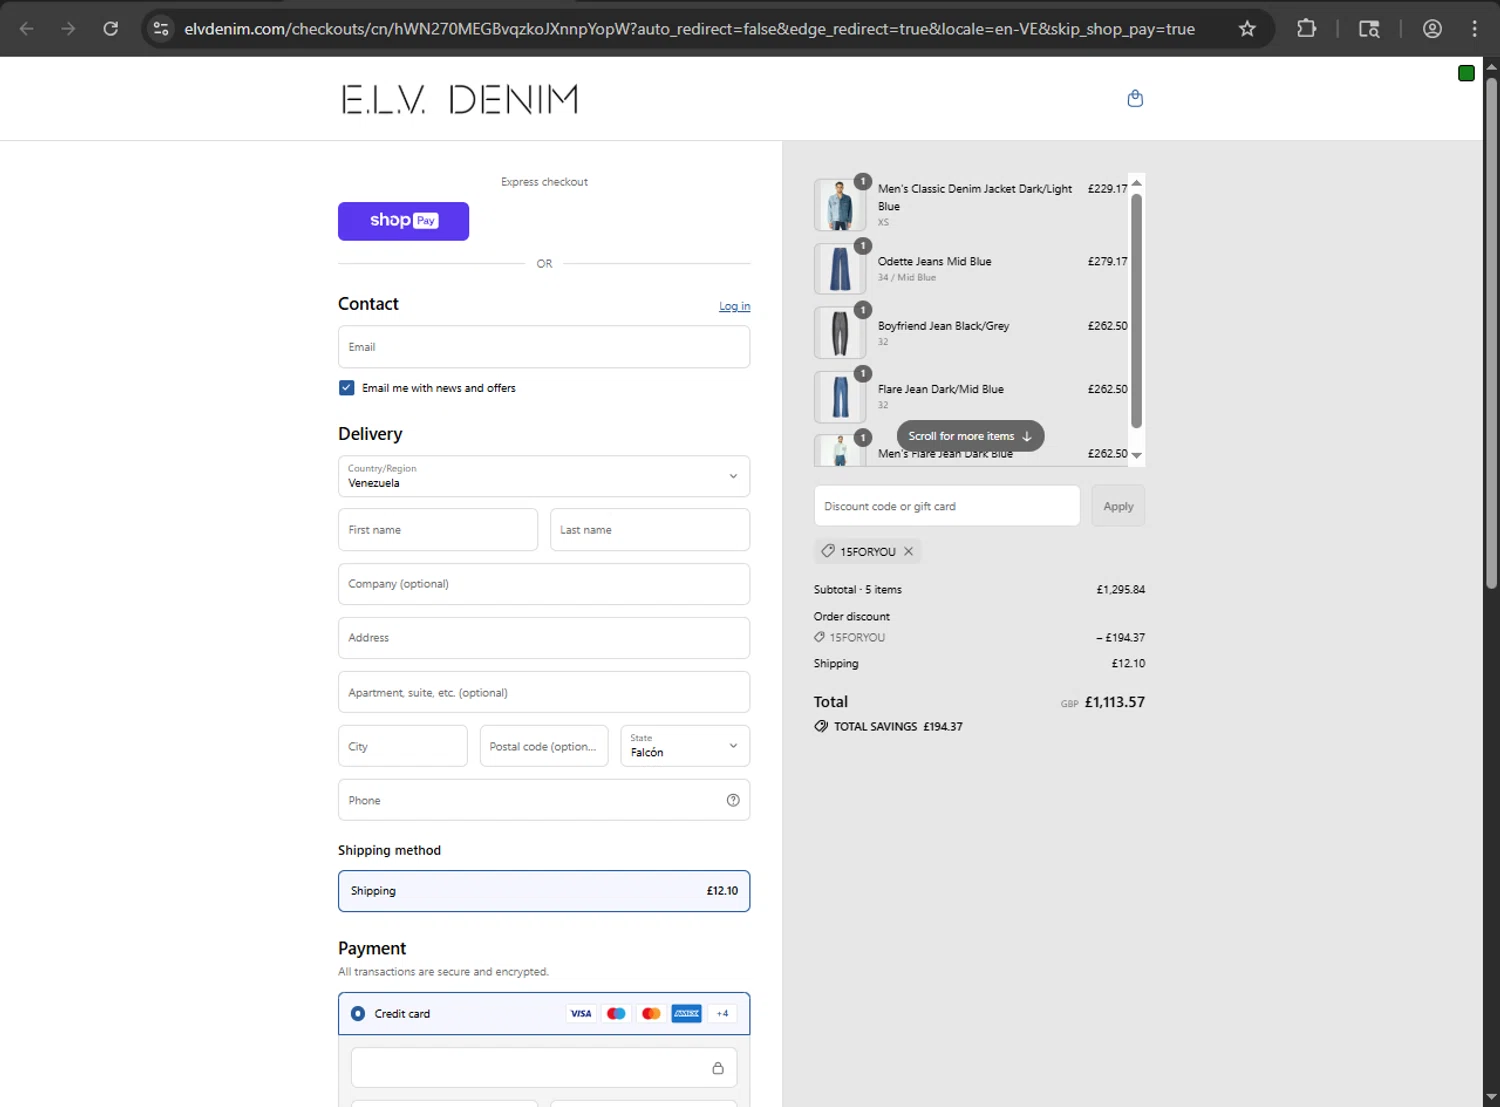Click the E.L.V. DENIM logo
Image resolution: width=1500 pixels, height=1107 pixels.
point(460,99)
